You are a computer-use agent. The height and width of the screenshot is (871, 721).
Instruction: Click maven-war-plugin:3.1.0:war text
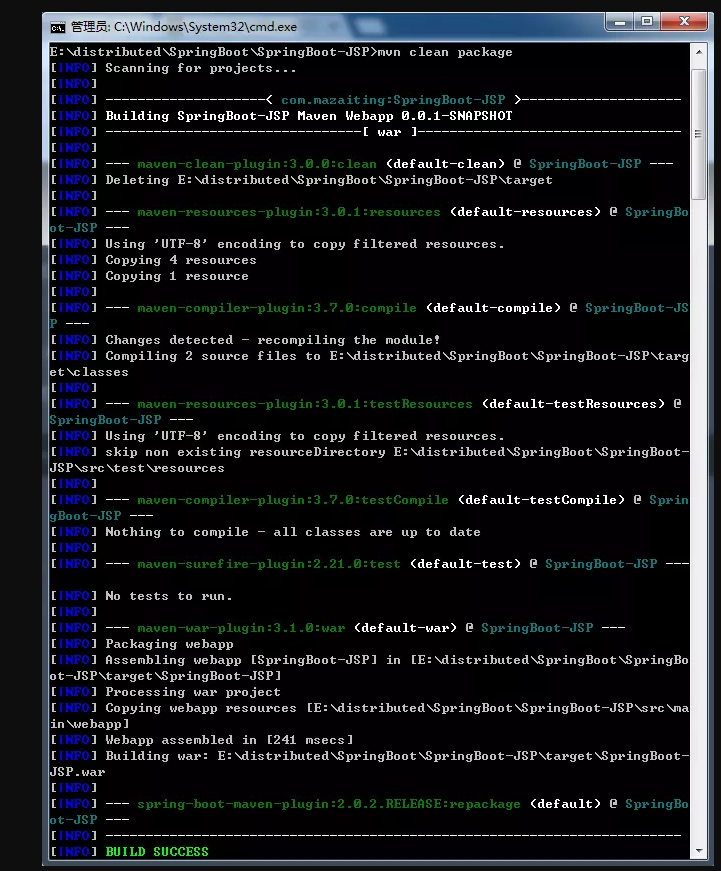coord(241,628)
